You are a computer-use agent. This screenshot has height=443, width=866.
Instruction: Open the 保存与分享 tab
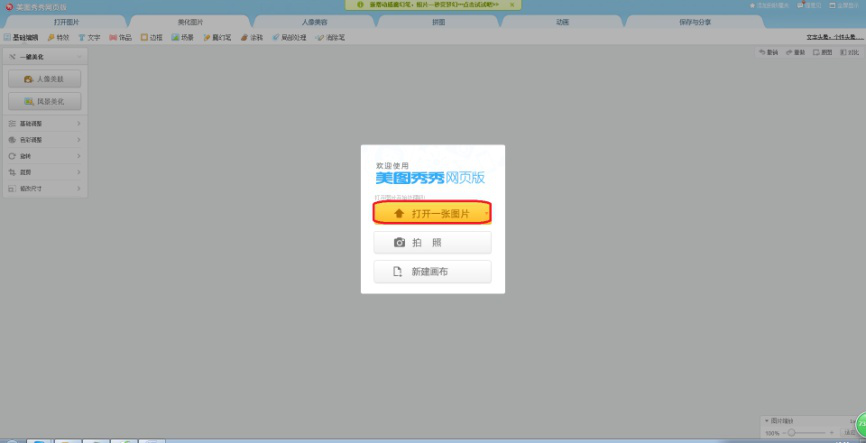687,21
